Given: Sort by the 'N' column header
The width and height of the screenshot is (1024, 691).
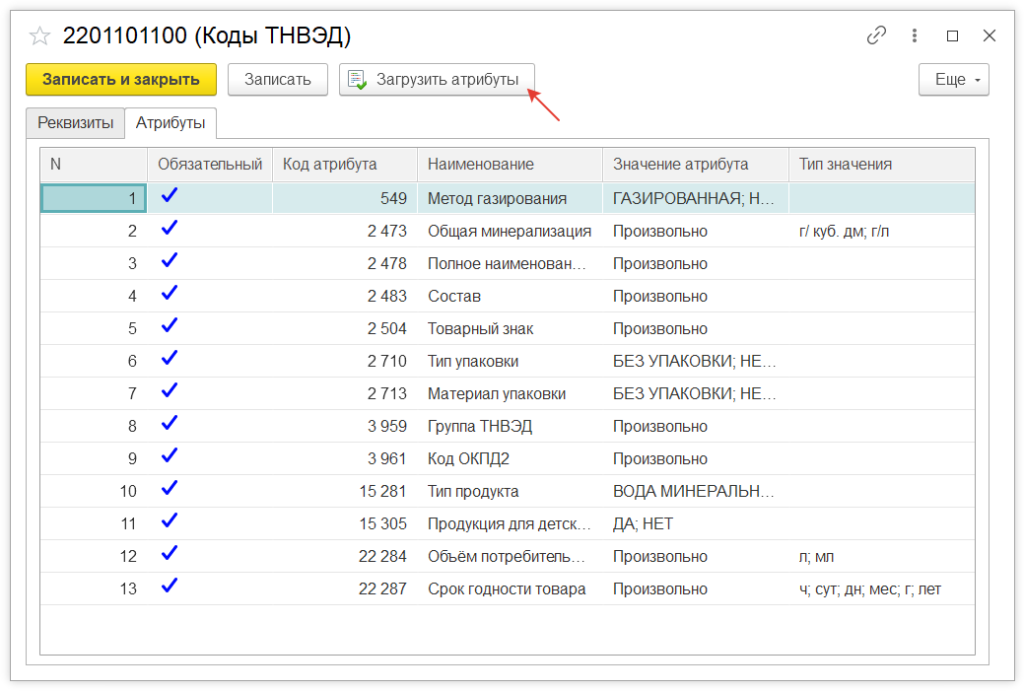Looking at the screenshot, I should point(93,165).
